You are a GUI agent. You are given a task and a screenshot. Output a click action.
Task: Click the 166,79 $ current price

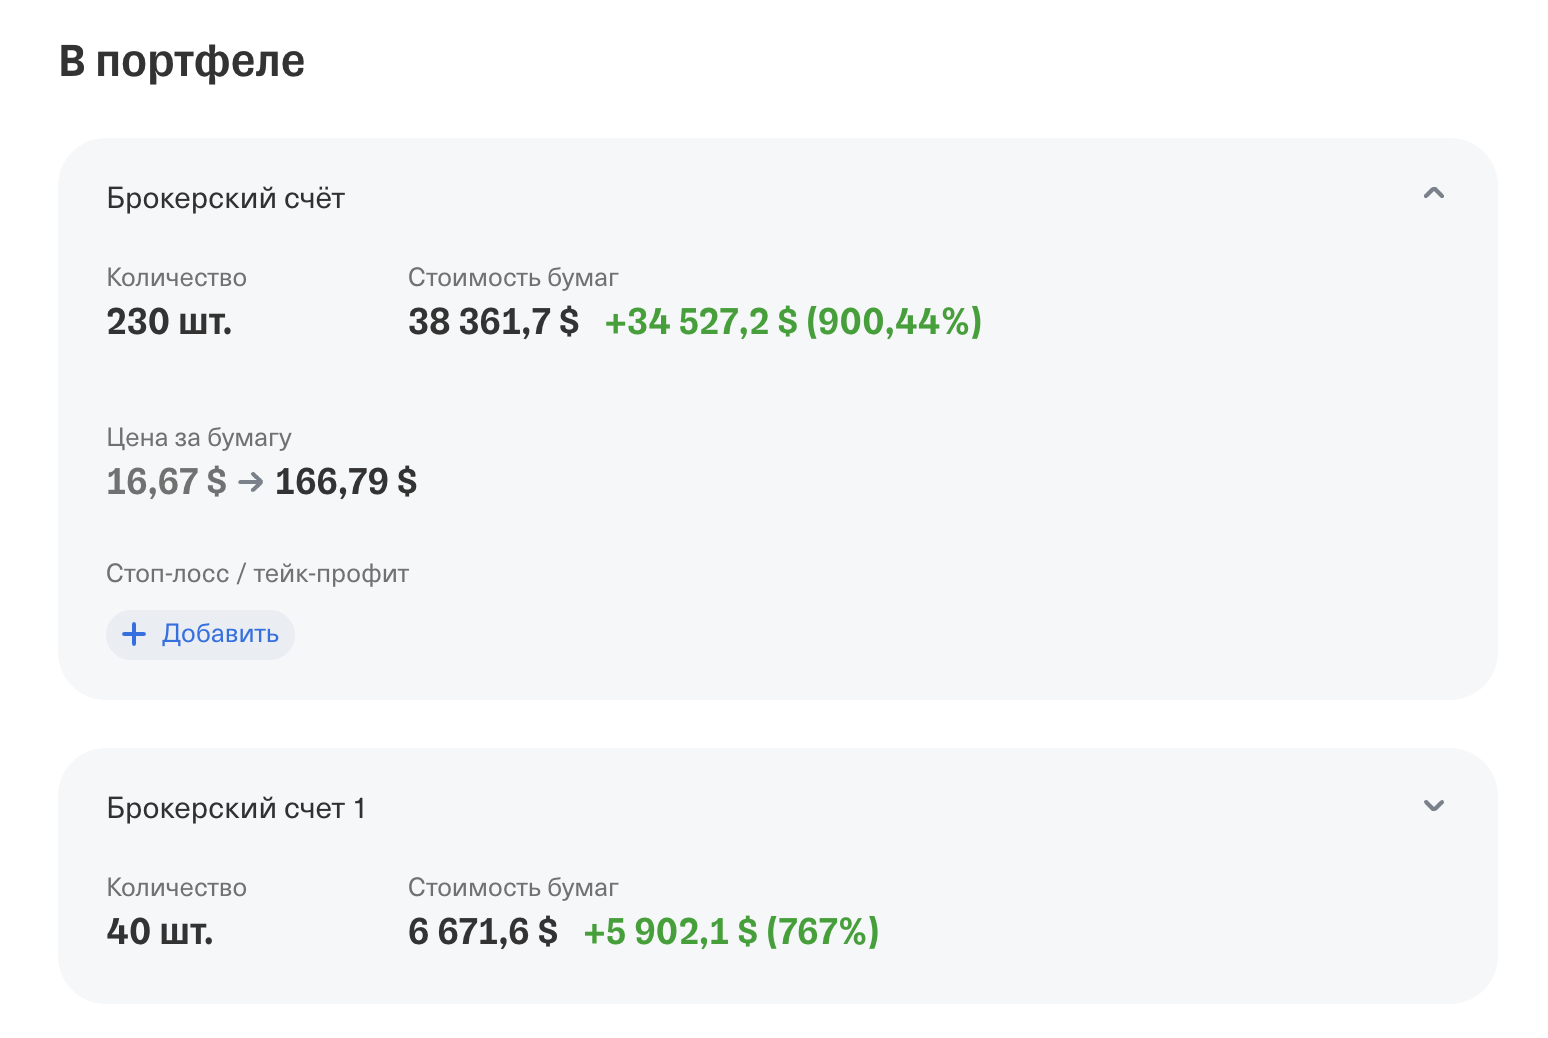345,482
